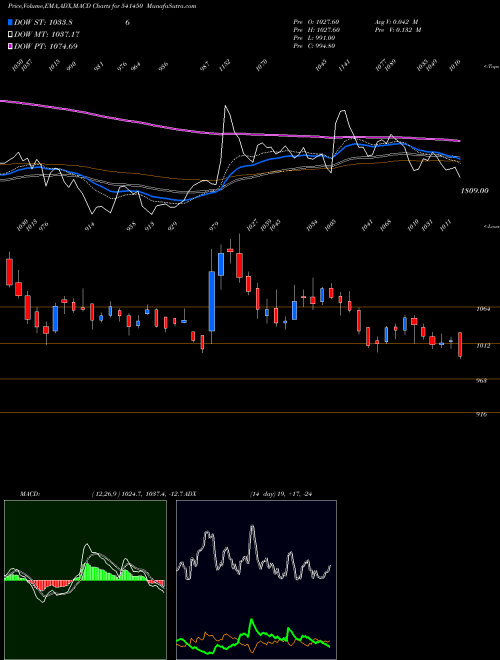This screenshot has height=660, width=500.
Task: Click the tall blue breakout candlestick
Action: pos(212,301)
